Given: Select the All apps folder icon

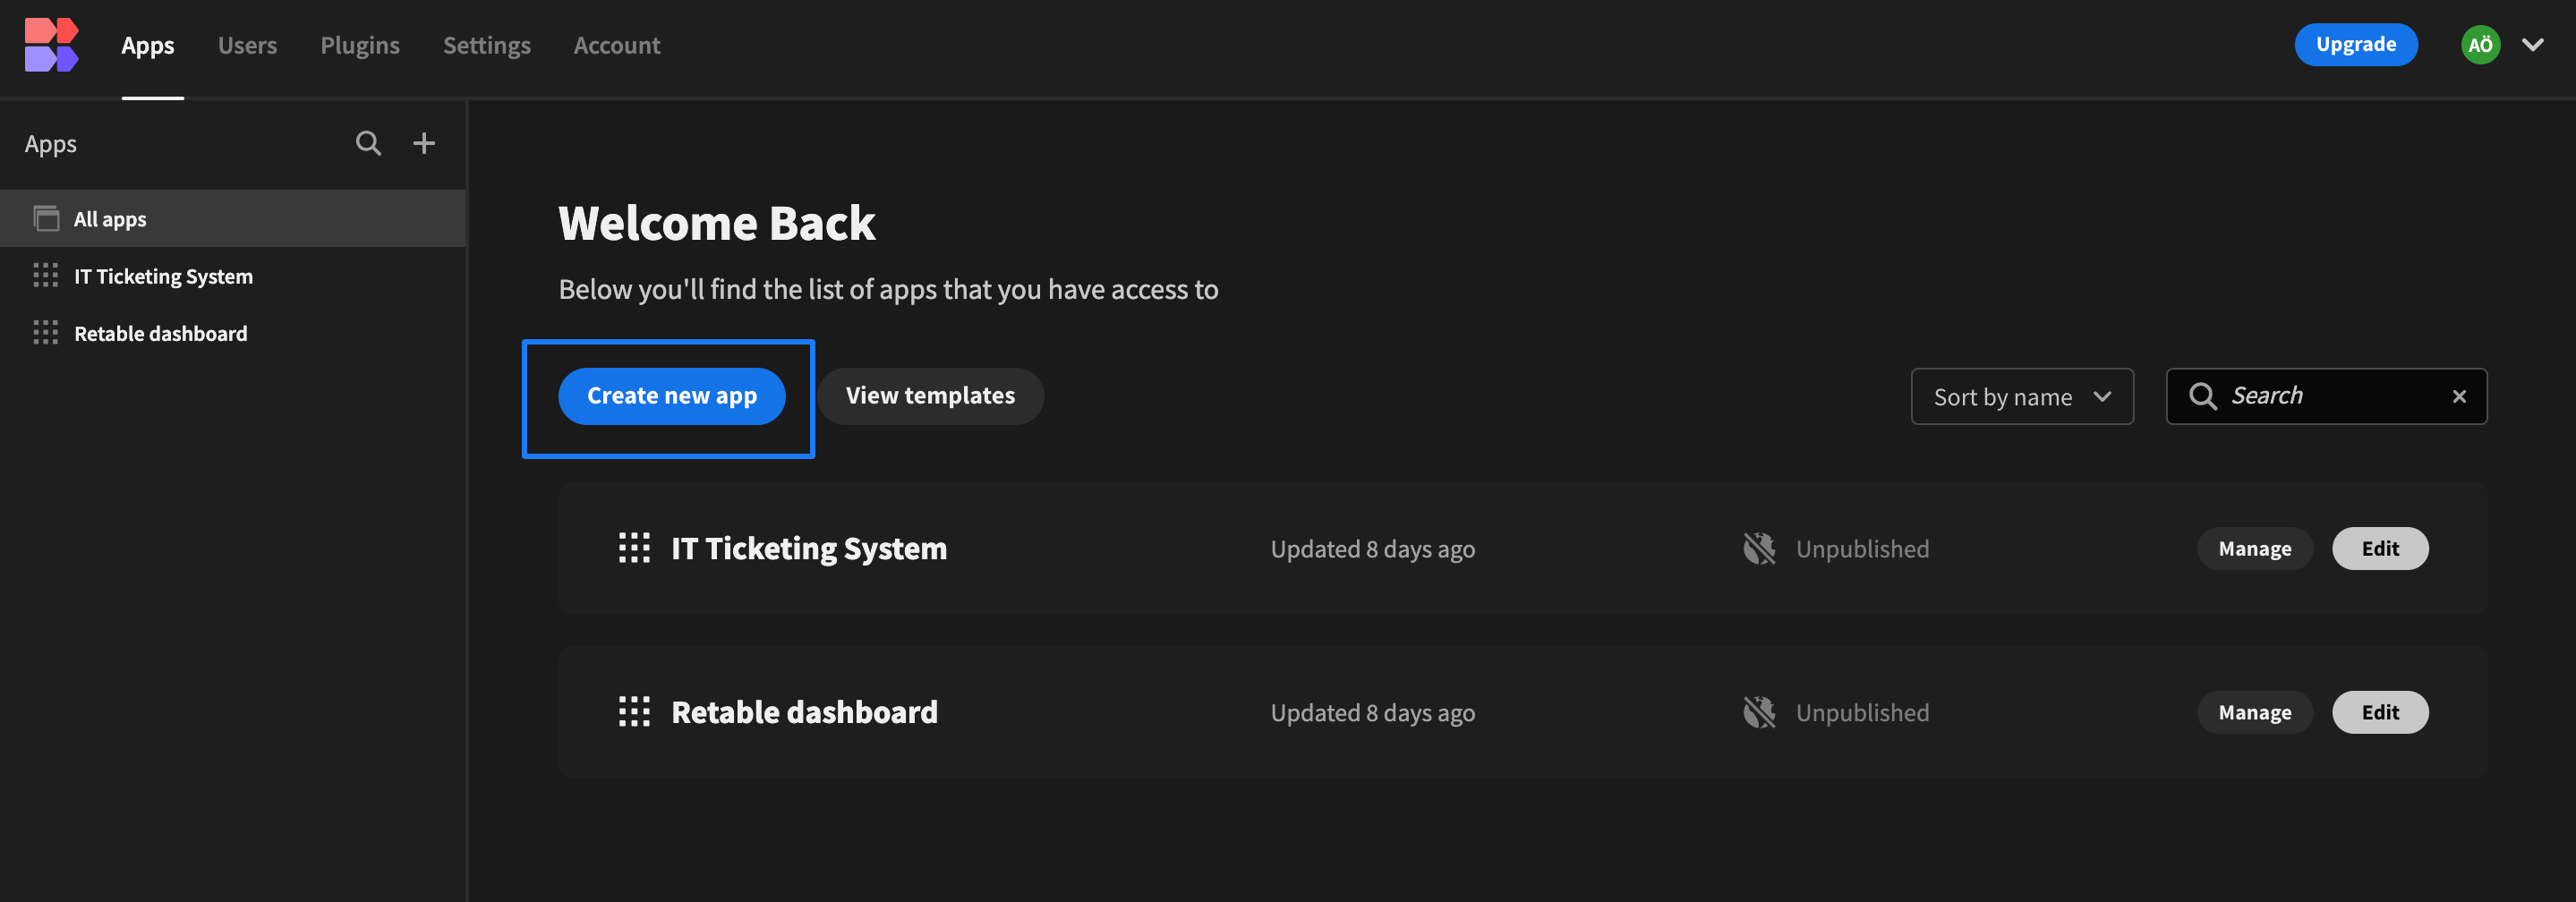Looking at the screenshot, I should tap(47, 218).
